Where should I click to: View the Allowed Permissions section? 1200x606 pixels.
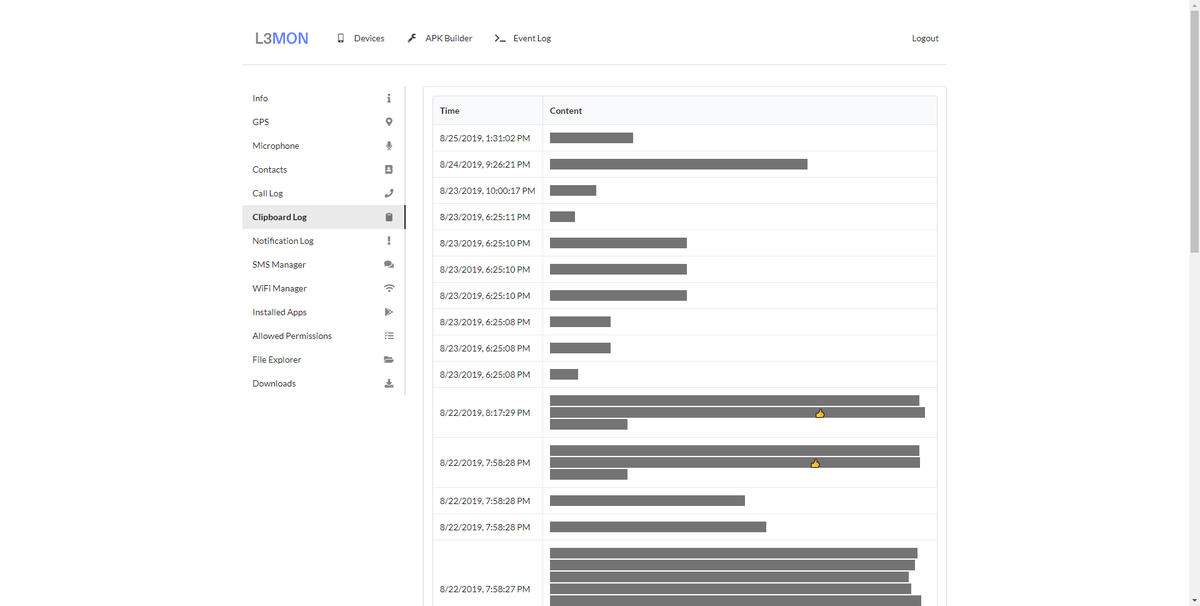tap(323, 336)
